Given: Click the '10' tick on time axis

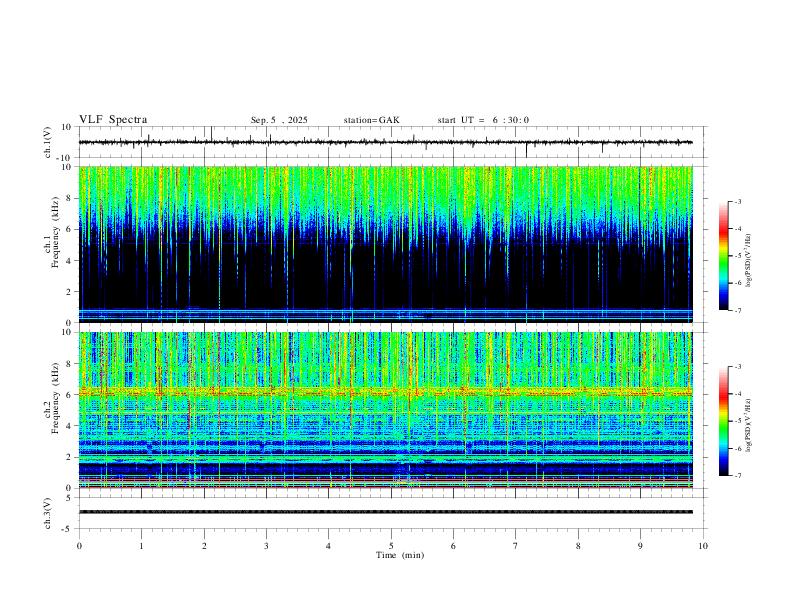Looking at the screenshot, I should [703, 546].
